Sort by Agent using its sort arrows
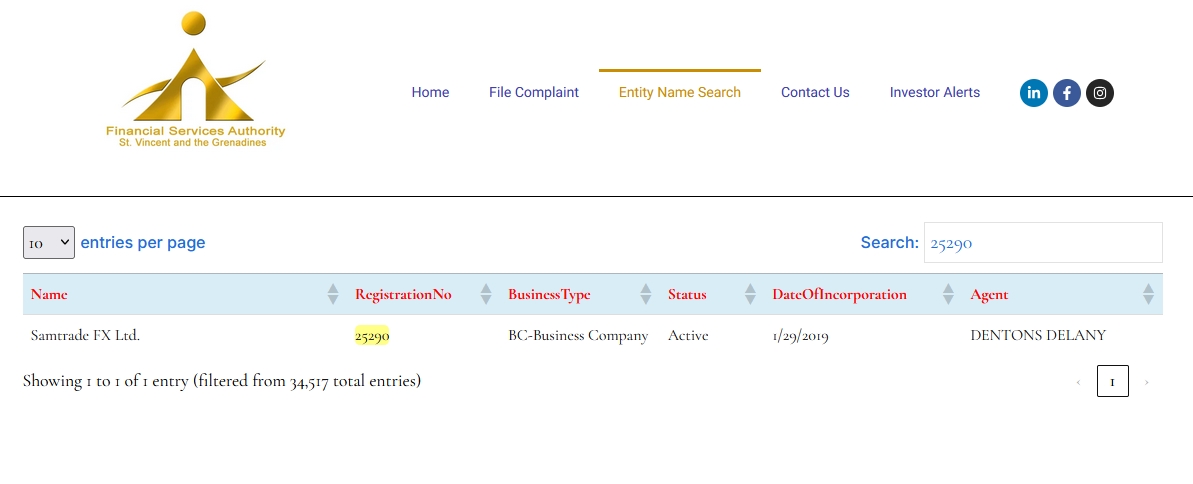1193x484 pixels. (1148, 294)
